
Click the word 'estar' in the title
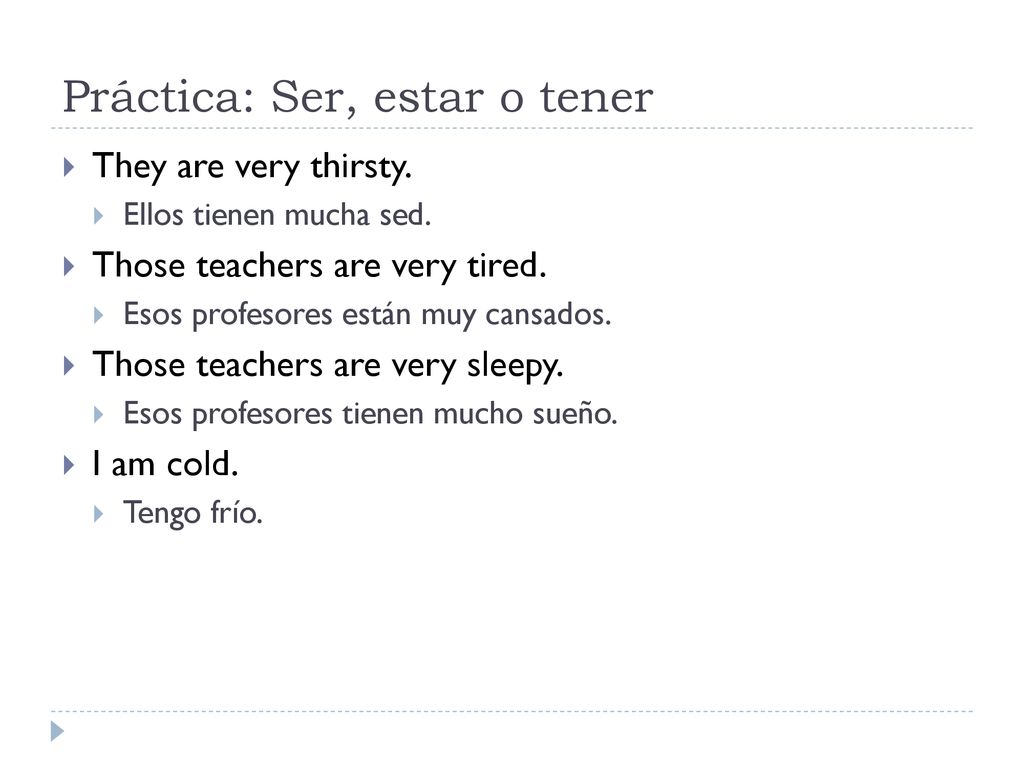[428, 99]
